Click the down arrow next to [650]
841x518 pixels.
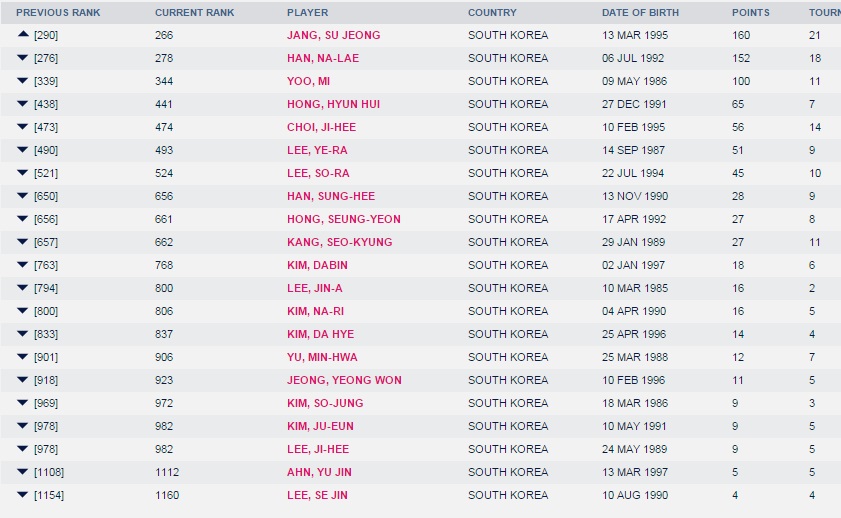point(23,196)
